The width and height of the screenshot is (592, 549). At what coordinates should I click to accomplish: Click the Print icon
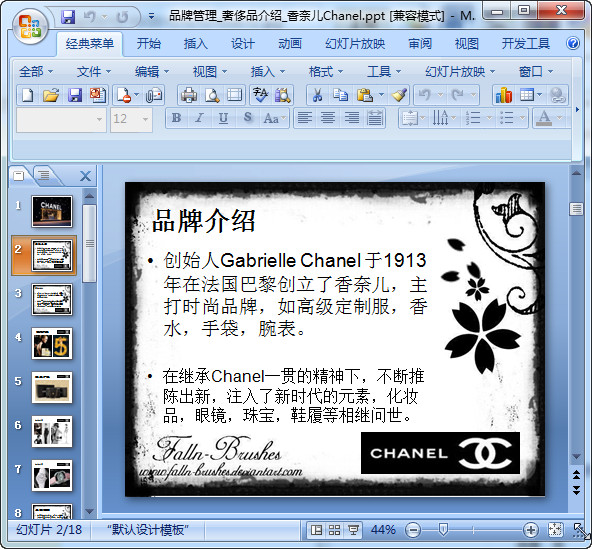[x=189, y=95]
